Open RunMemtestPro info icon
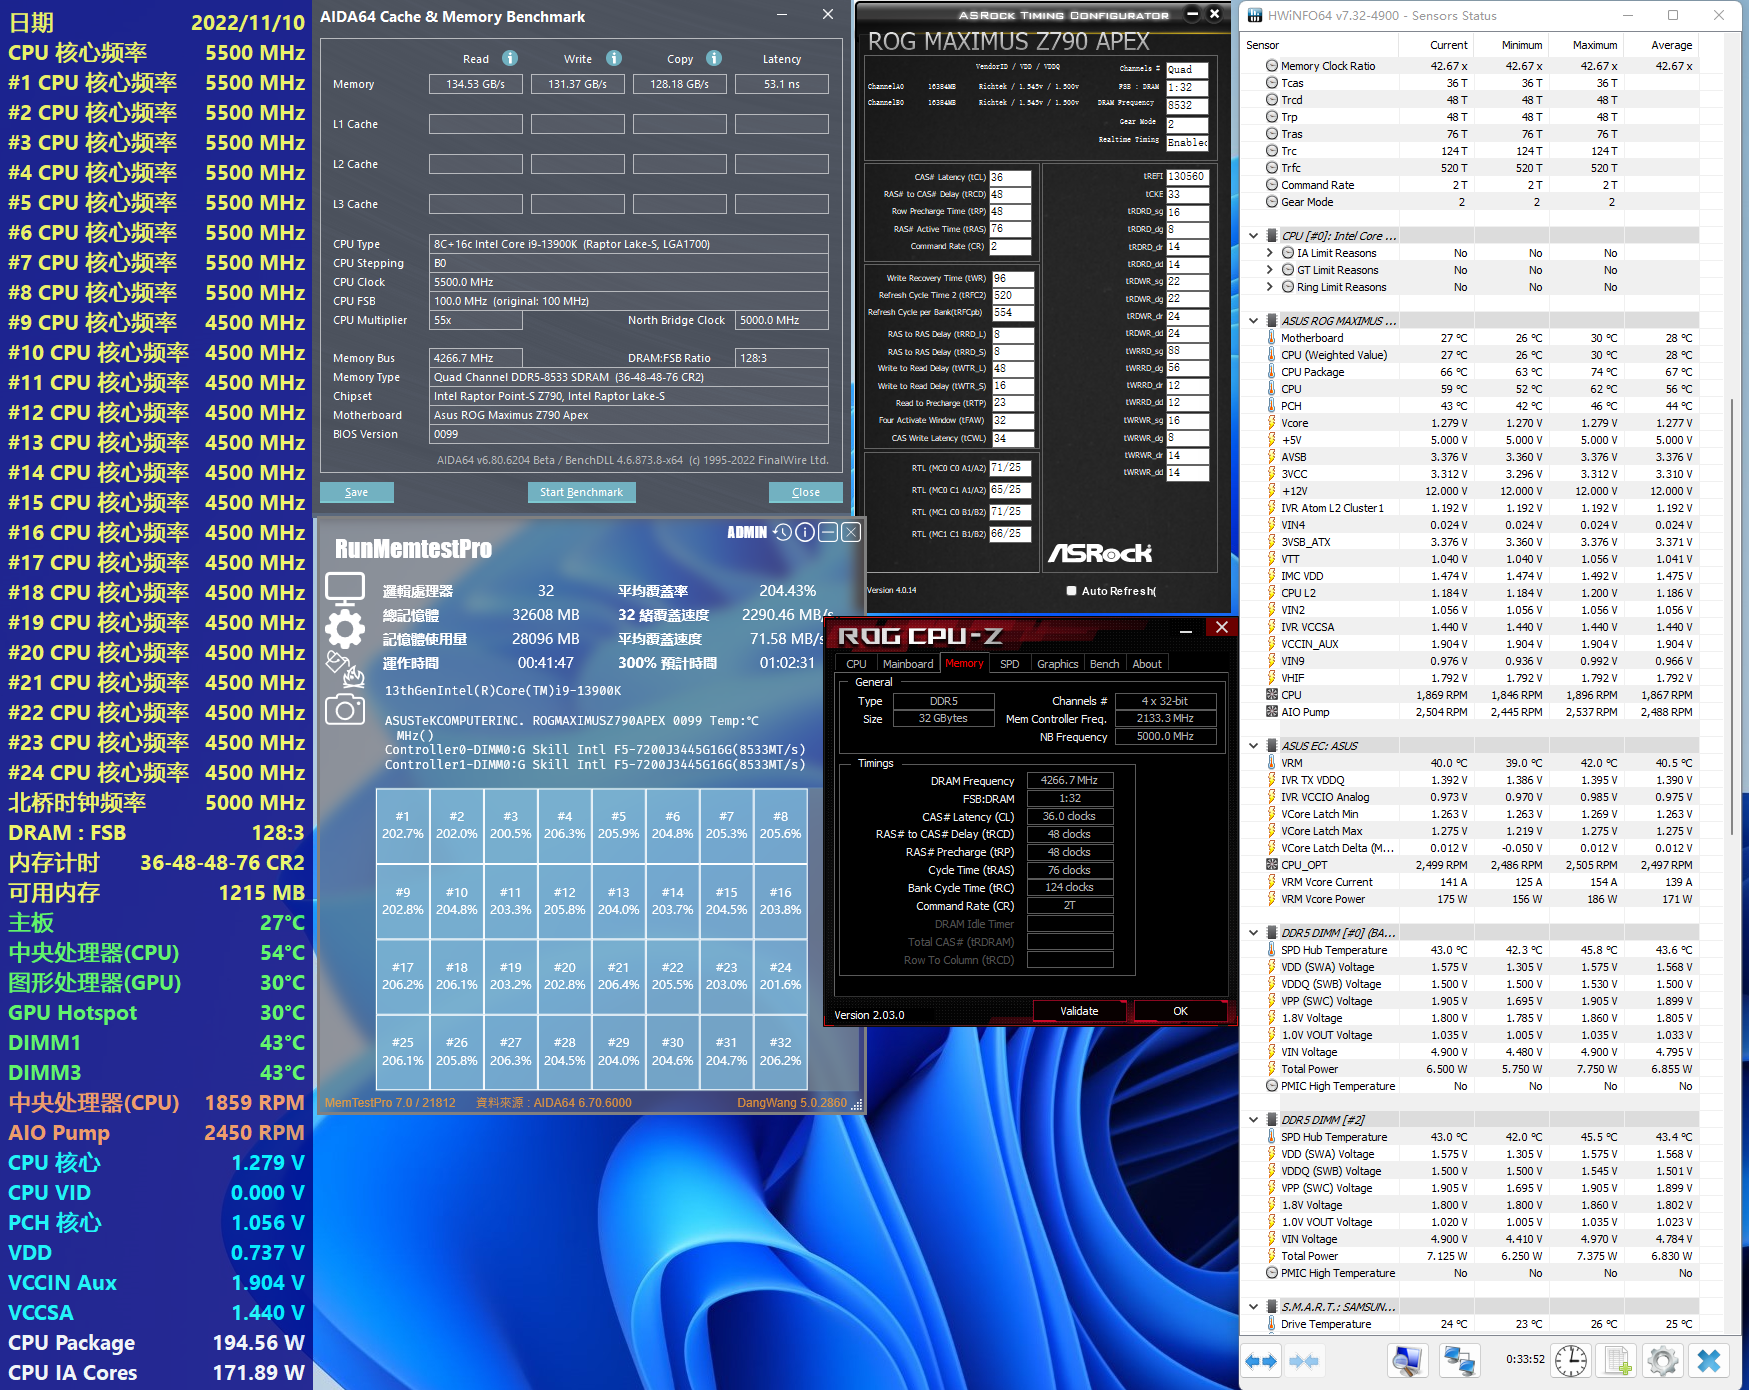This screenshot has height=1390, width=1749. pyautogui.click(x=805, y=532)
